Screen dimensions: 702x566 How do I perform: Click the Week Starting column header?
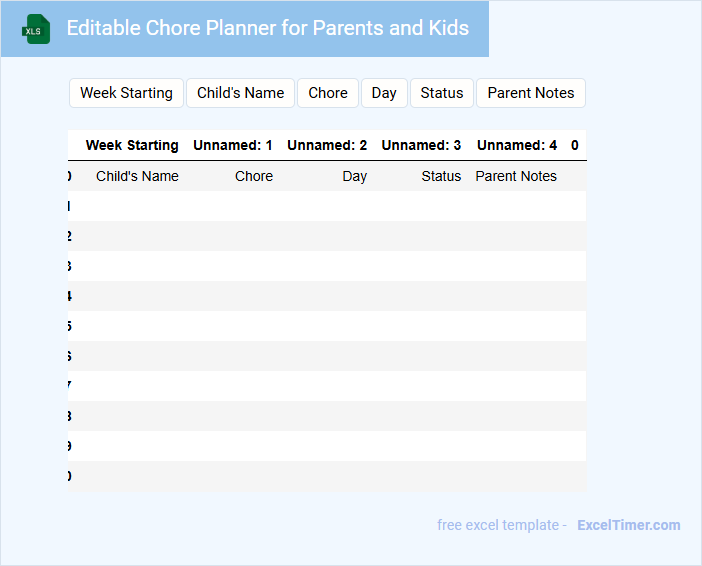pos(132,145)
